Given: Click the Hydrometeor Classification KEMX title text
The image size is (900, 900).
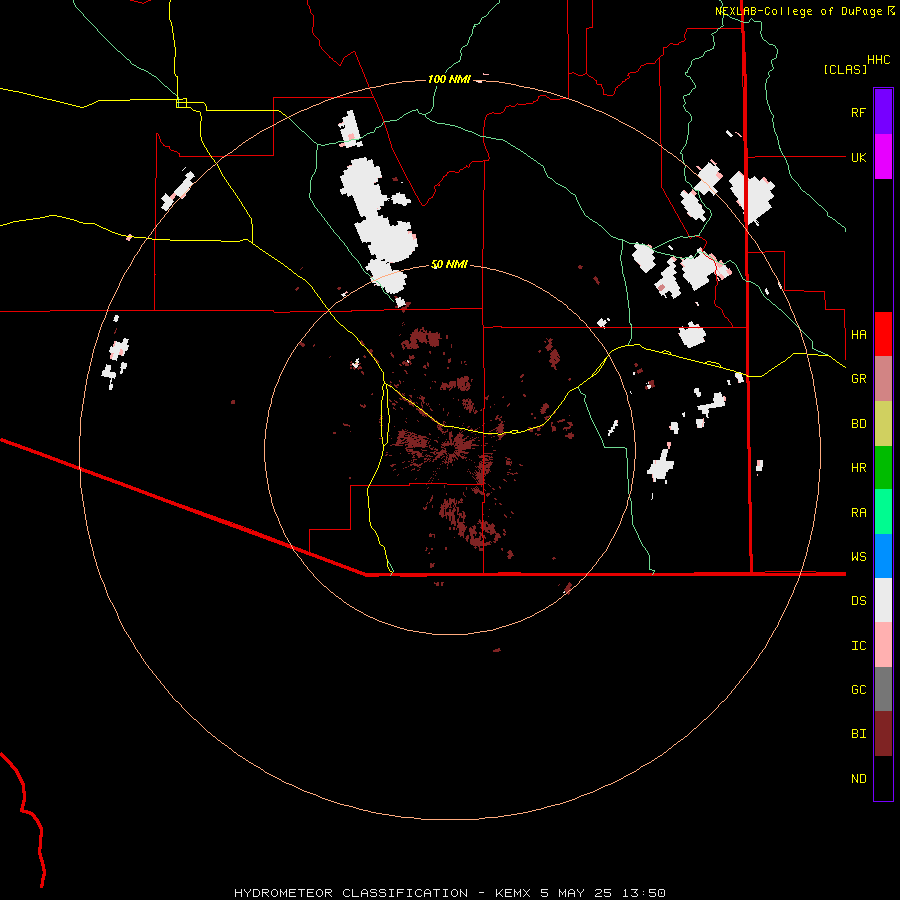Looking at the screenshot, I should pos(449,893).
